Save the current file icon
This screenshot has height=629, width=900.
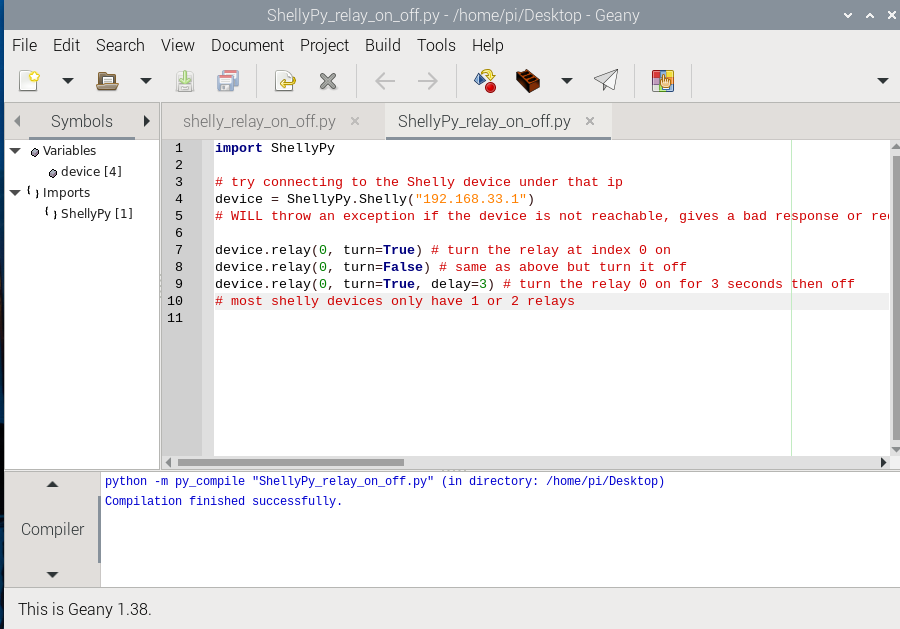tap(185, 81)
